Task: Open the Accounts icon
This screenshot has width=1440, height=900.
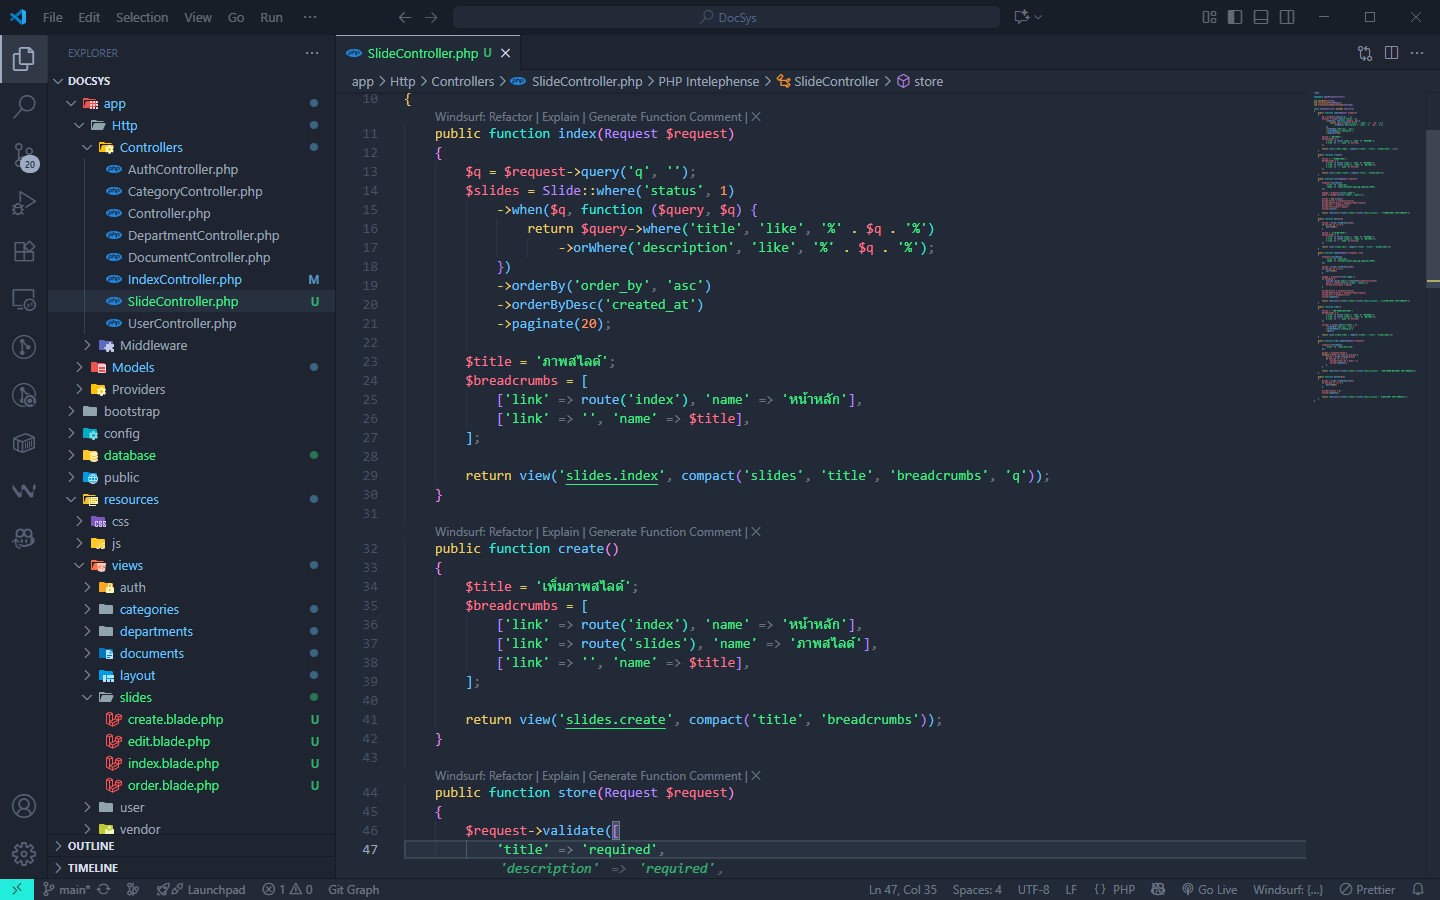Action: tap(24, 806)
